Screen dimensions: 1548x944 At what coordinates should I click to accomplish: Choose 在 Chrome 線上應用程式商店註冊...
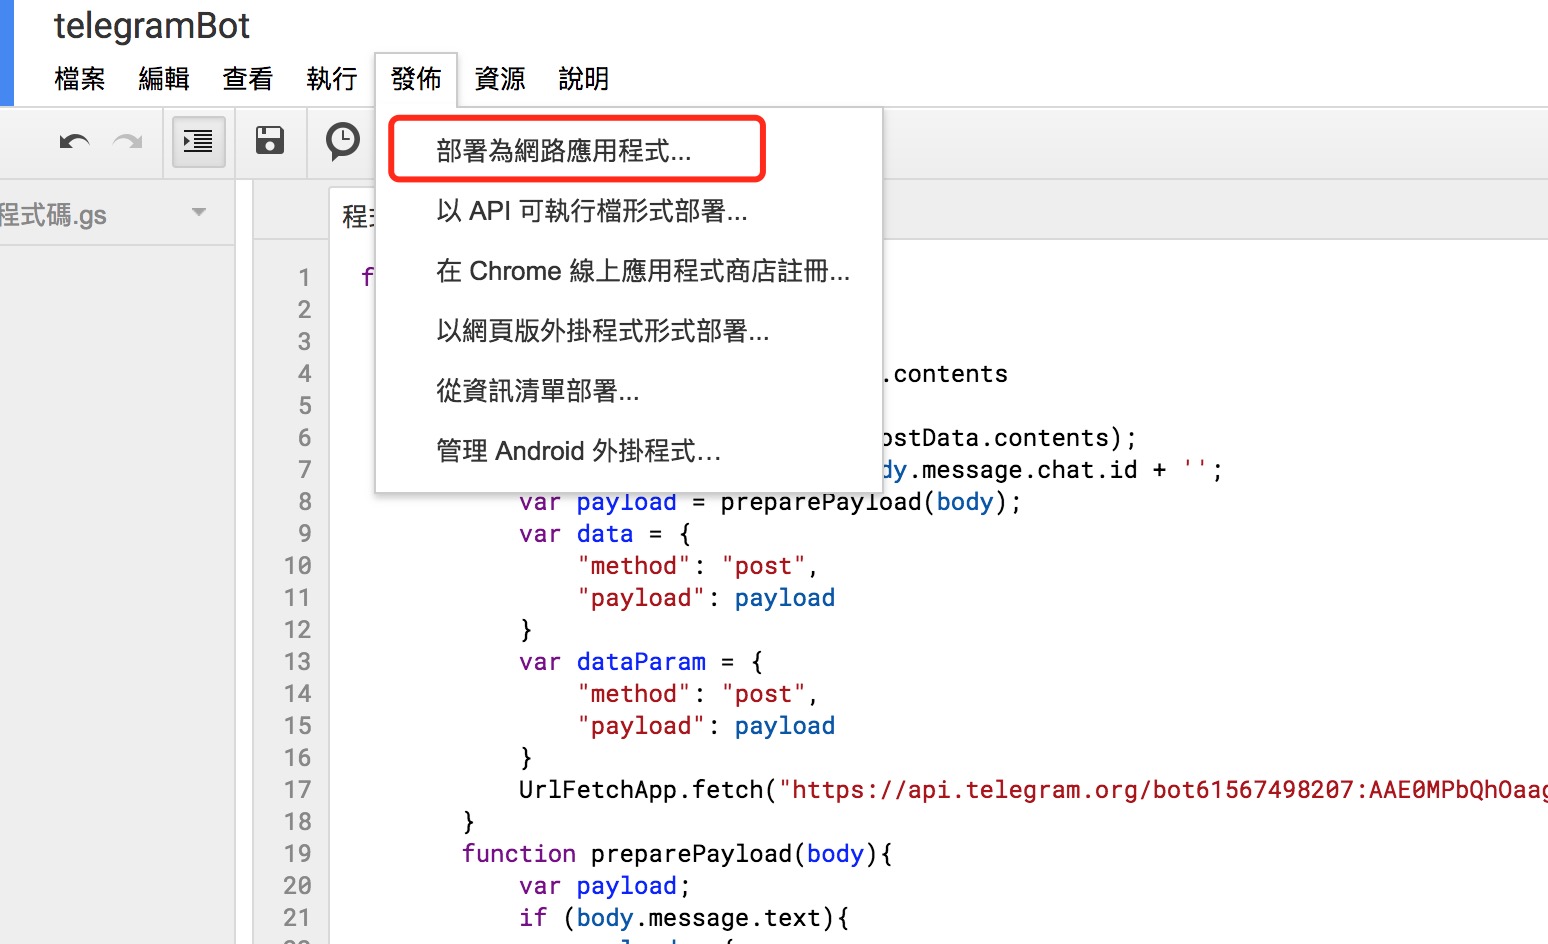[629, 271]
